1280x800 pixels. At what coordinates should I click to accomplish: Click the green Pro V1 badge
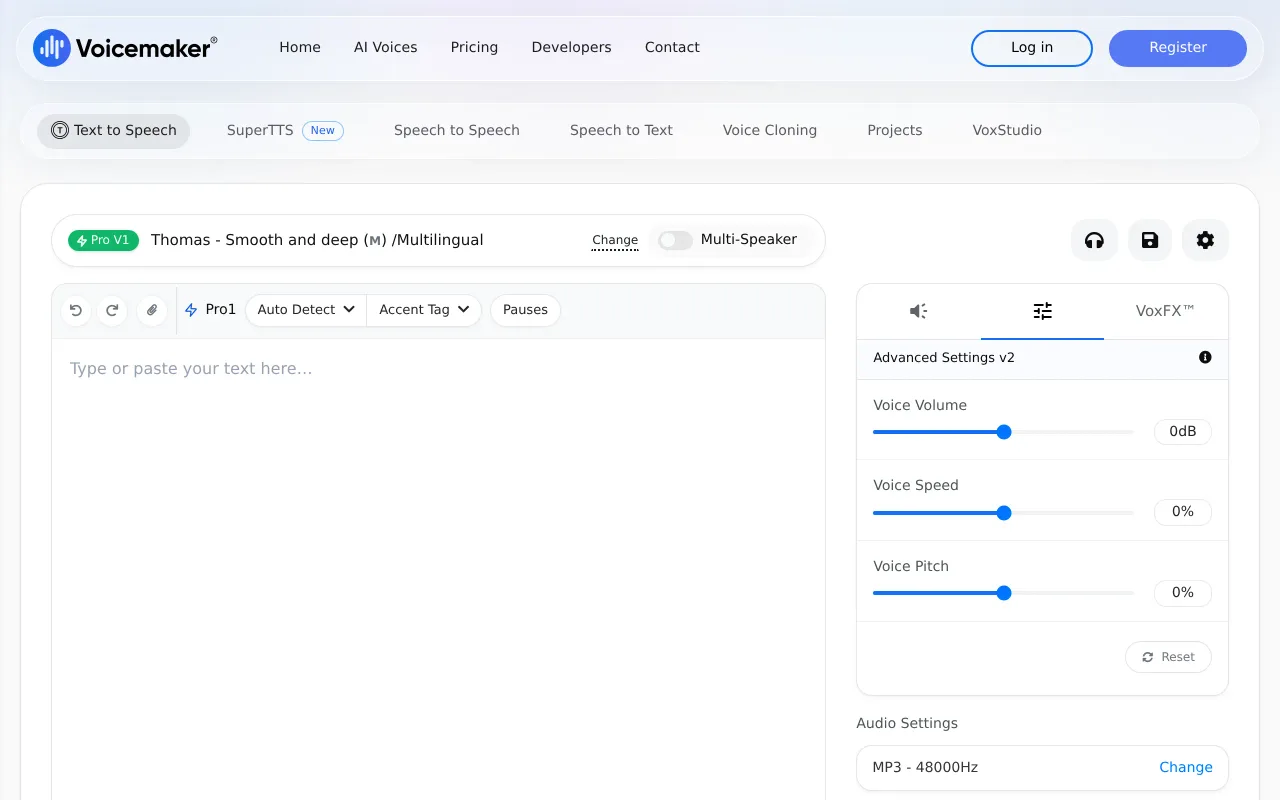(x=103, y=240)
